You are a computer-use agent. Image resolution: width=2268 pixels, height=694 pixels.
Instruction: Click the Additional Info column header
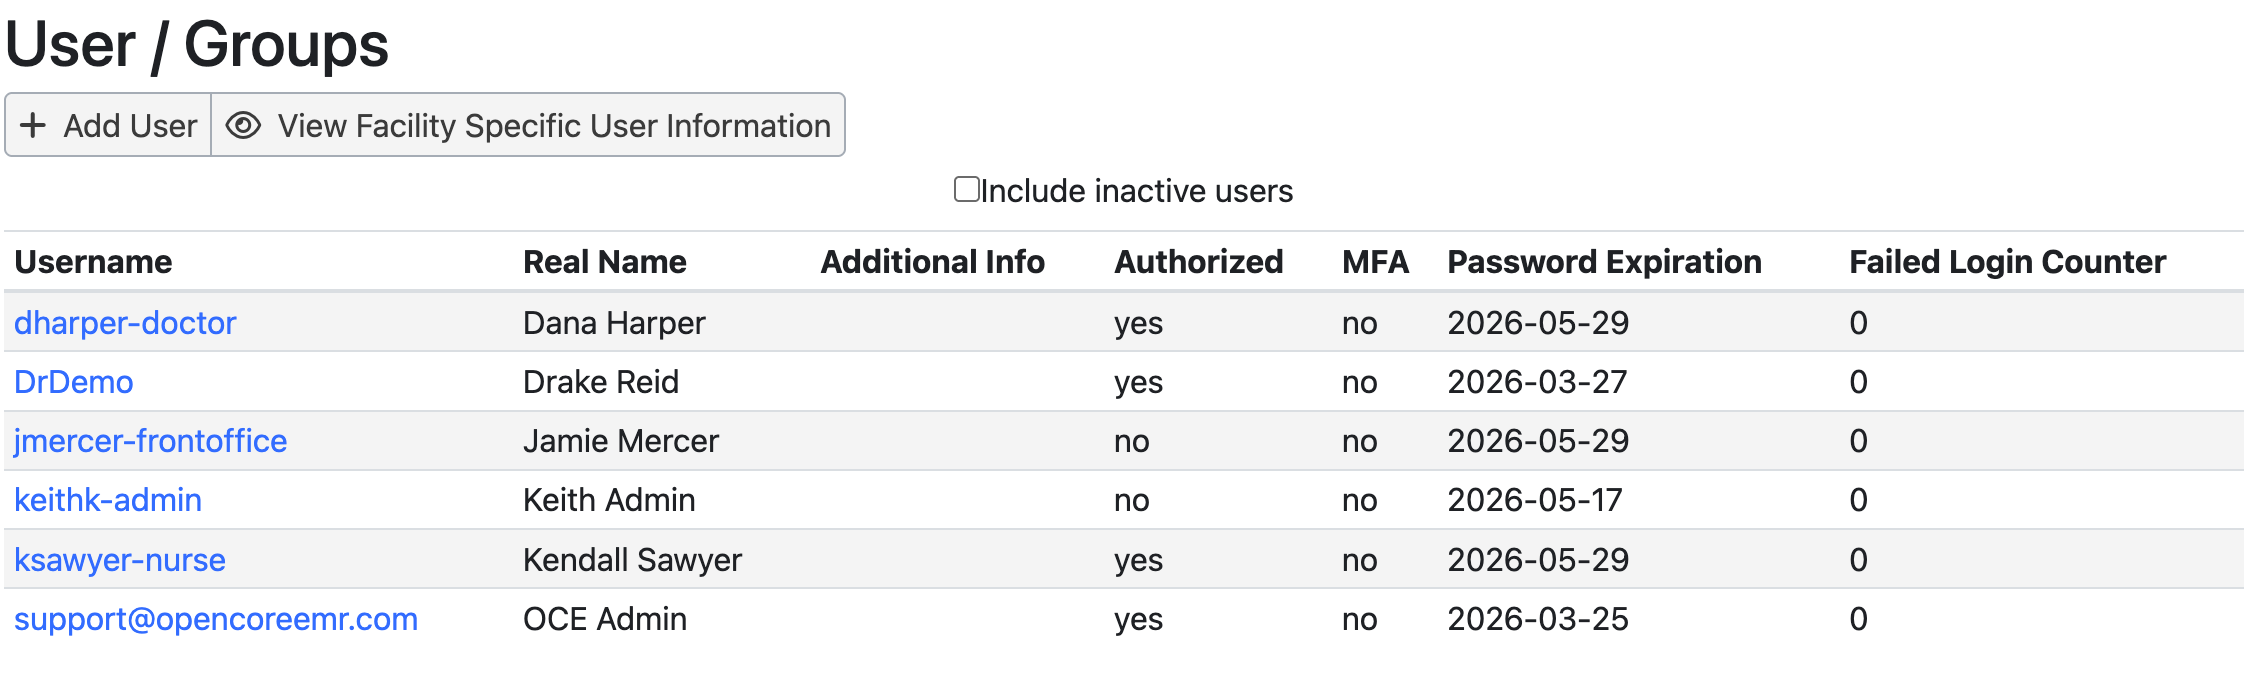pos(932,262)
